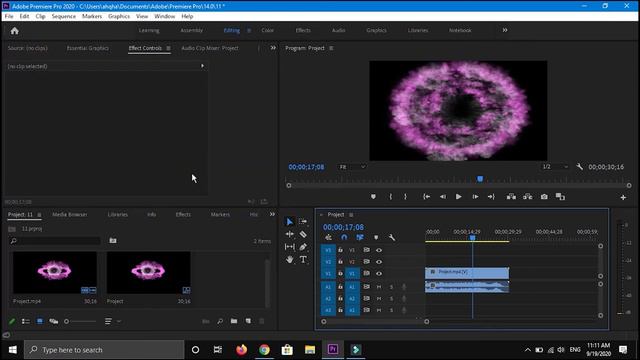
Task: Select the Selection tool arrow
Action: coord(289,222)
